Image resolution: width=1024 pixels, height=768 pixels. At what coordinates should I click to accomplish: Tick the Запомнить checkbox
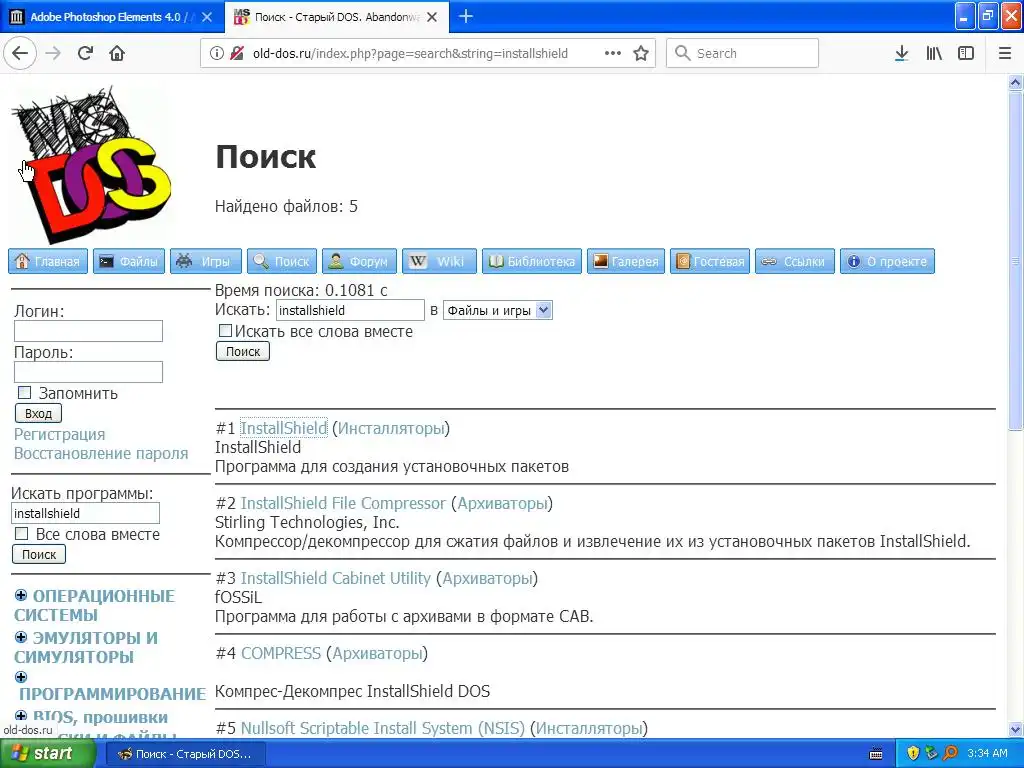click(x=24, y=392)
